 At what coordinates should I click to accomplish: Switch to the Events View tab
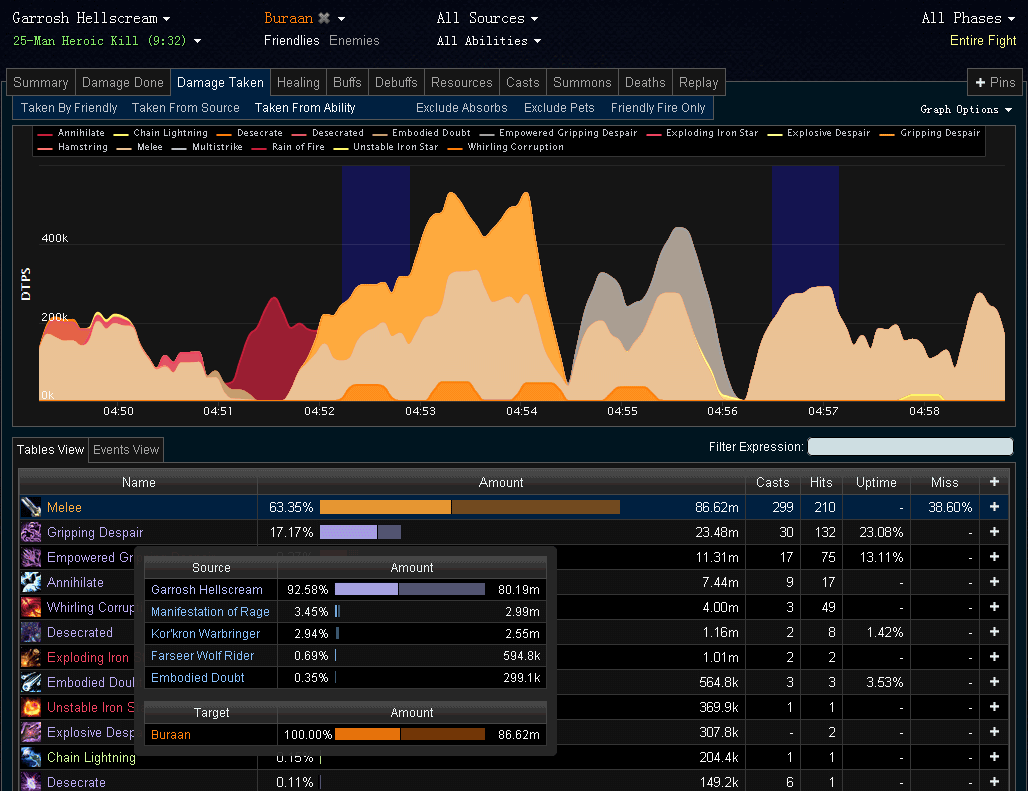[x=126, y=450]
